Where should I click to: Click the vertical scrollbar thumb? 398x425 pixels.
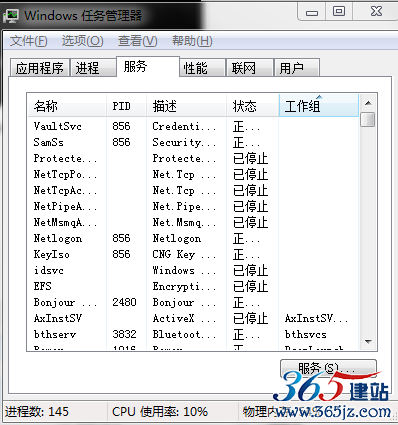coord(368,119)
